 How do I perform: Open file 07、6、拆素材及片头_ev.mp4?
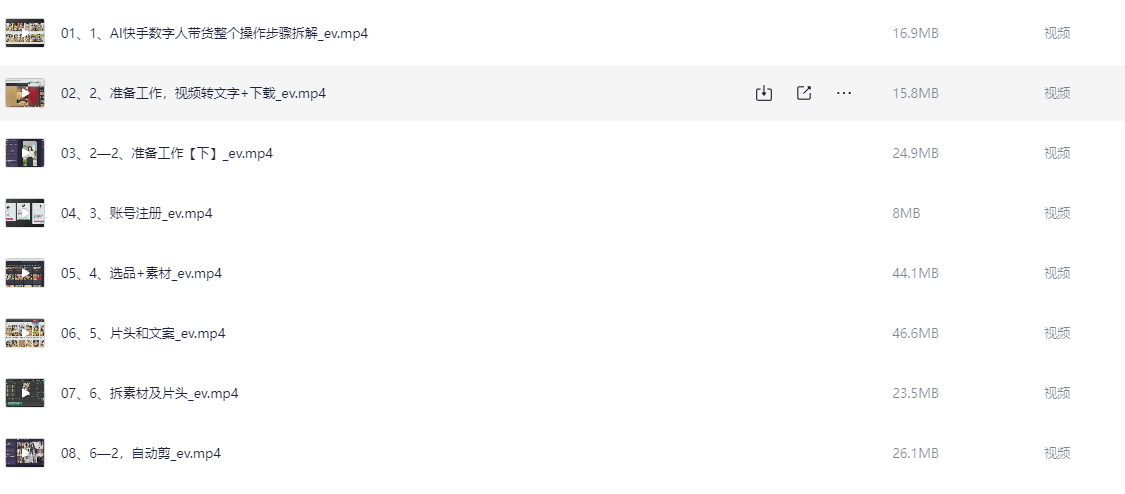150,393
